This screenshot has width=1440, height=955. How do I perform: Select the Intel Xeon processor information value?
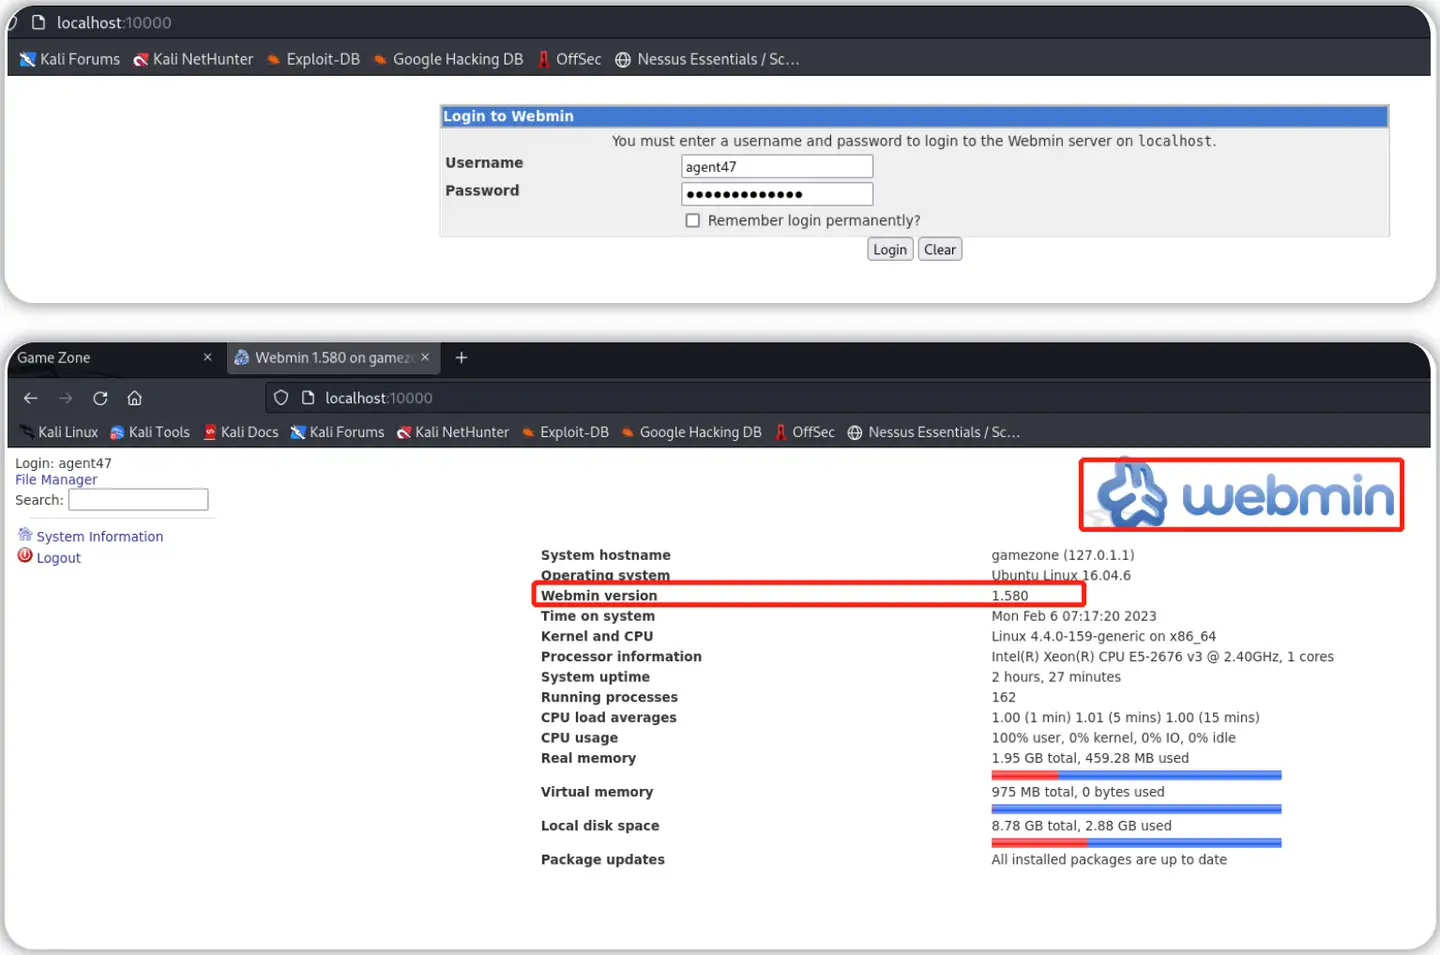(1163, 657)
